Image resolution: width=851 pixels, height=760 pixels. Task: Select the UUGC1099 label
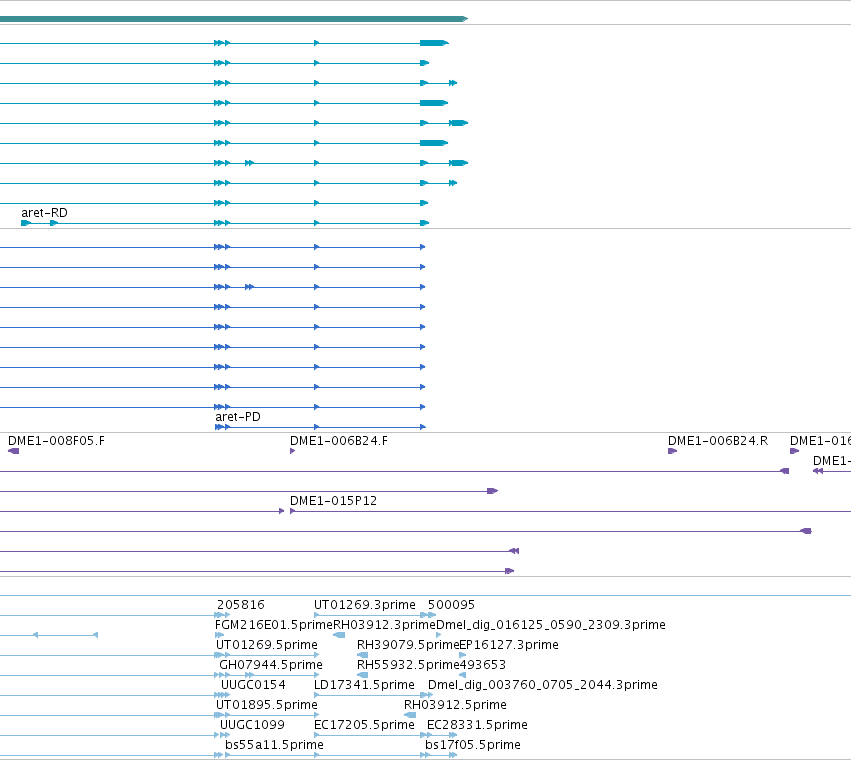coord(252,725)
